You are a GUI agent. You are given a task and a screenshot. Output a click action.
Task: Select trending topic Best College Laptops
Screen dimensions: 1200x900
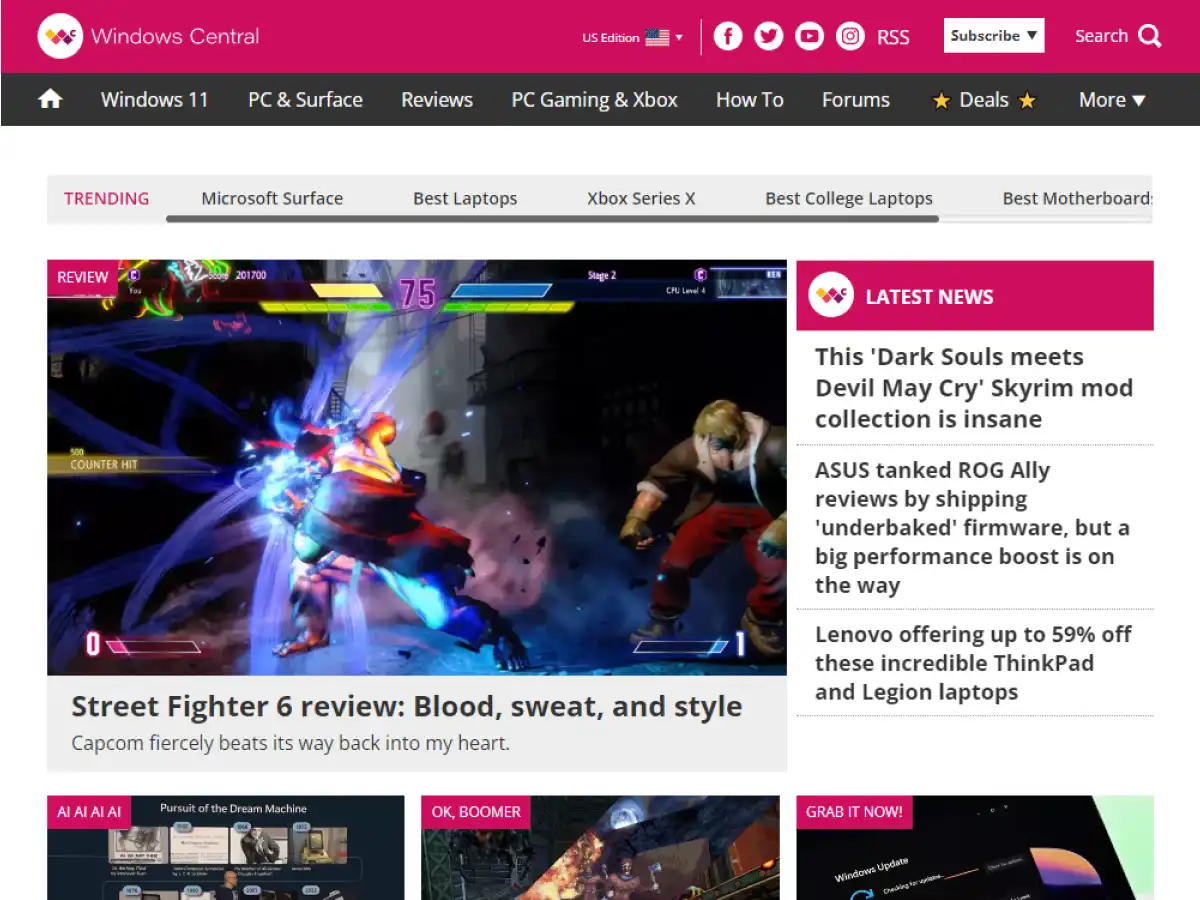tap(849, 198)
